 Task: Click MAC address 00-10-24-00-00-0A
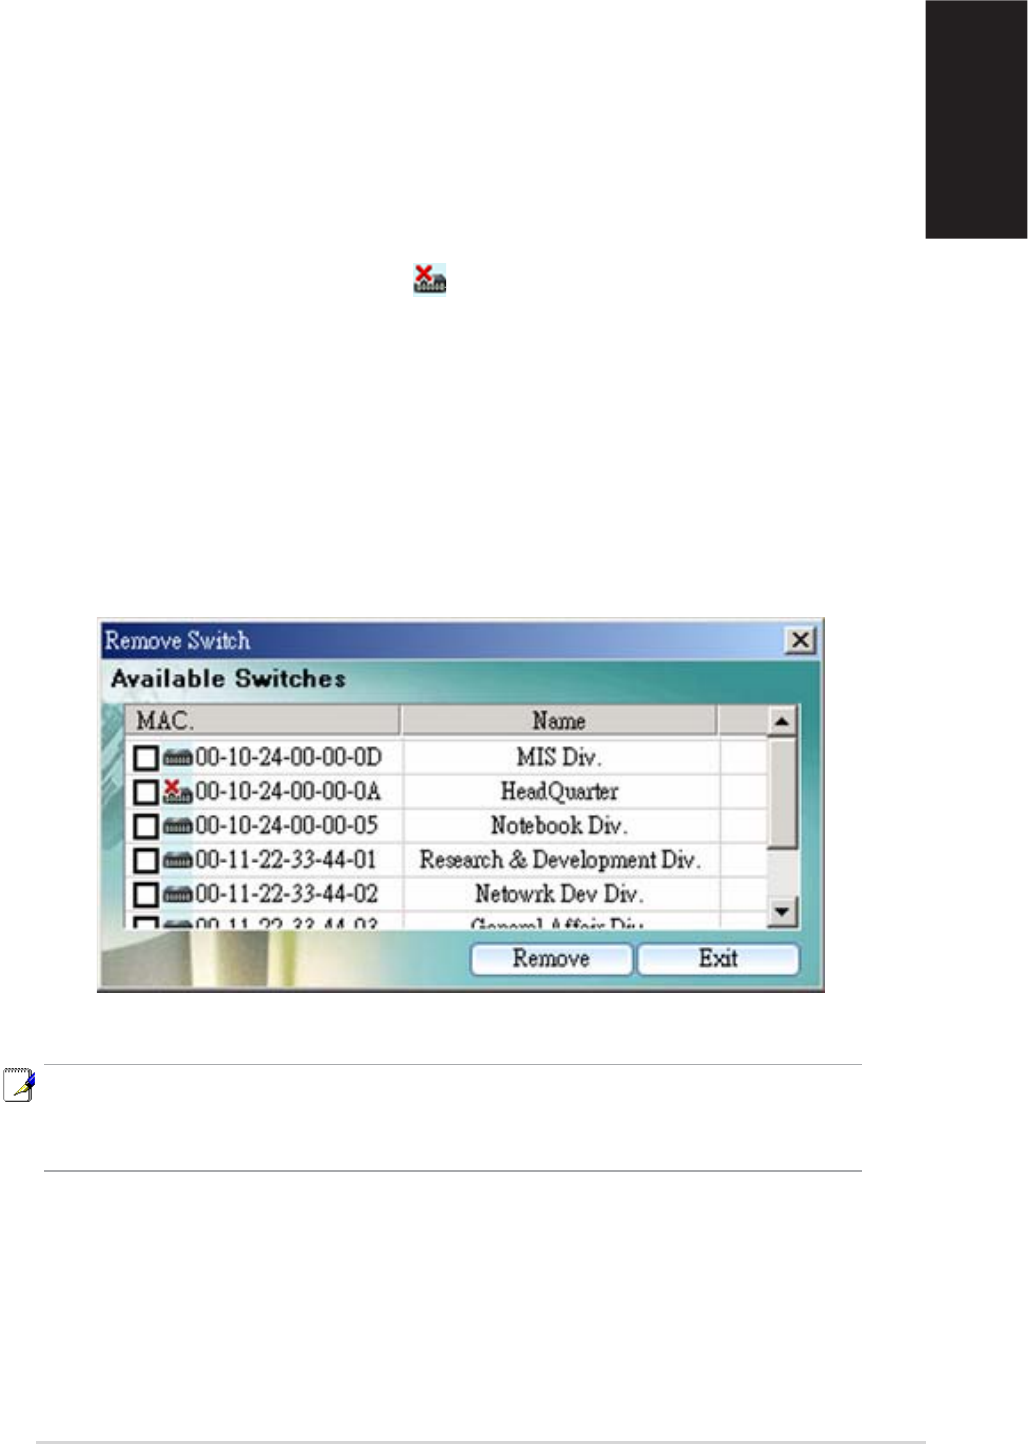pyautogui.click(x=289, y=791)
